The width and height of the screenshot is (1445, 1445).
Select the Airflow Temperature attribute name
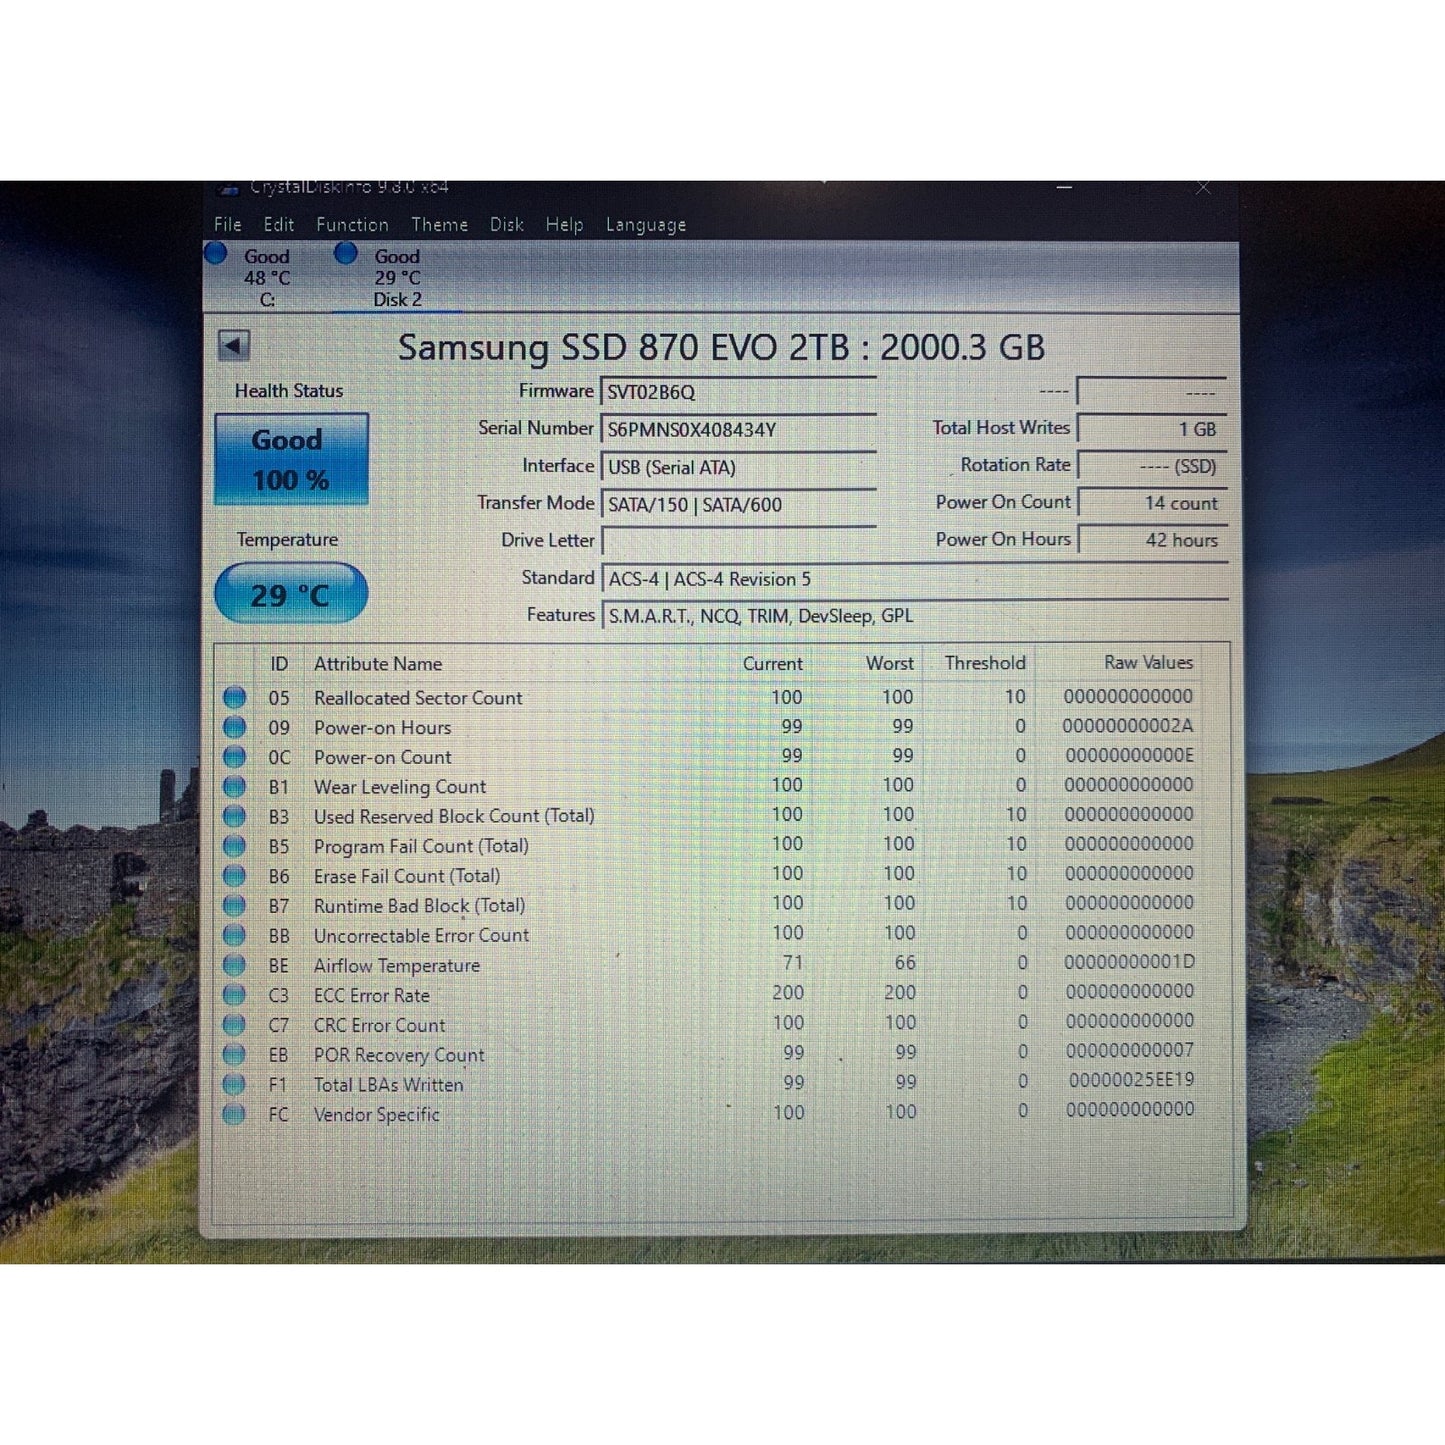tap(397, 966)
